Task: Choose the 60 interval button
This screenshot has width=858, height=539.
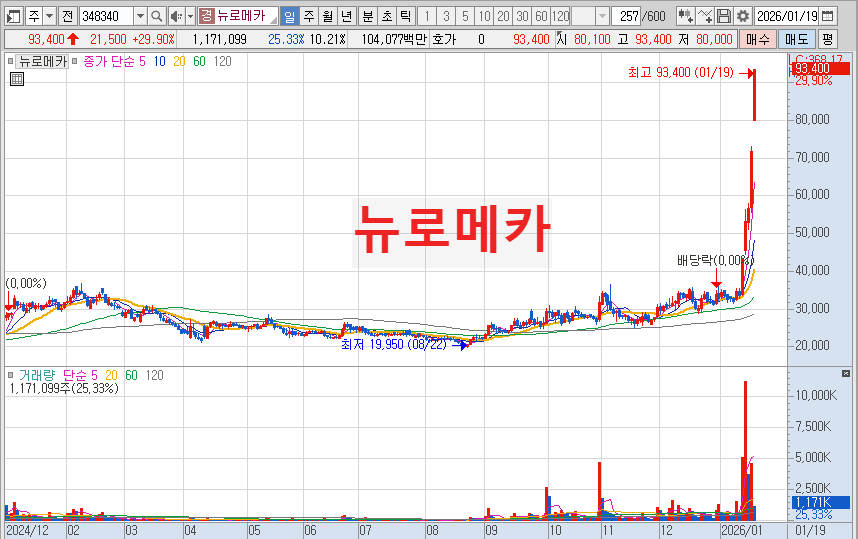Action: point(541,16)
